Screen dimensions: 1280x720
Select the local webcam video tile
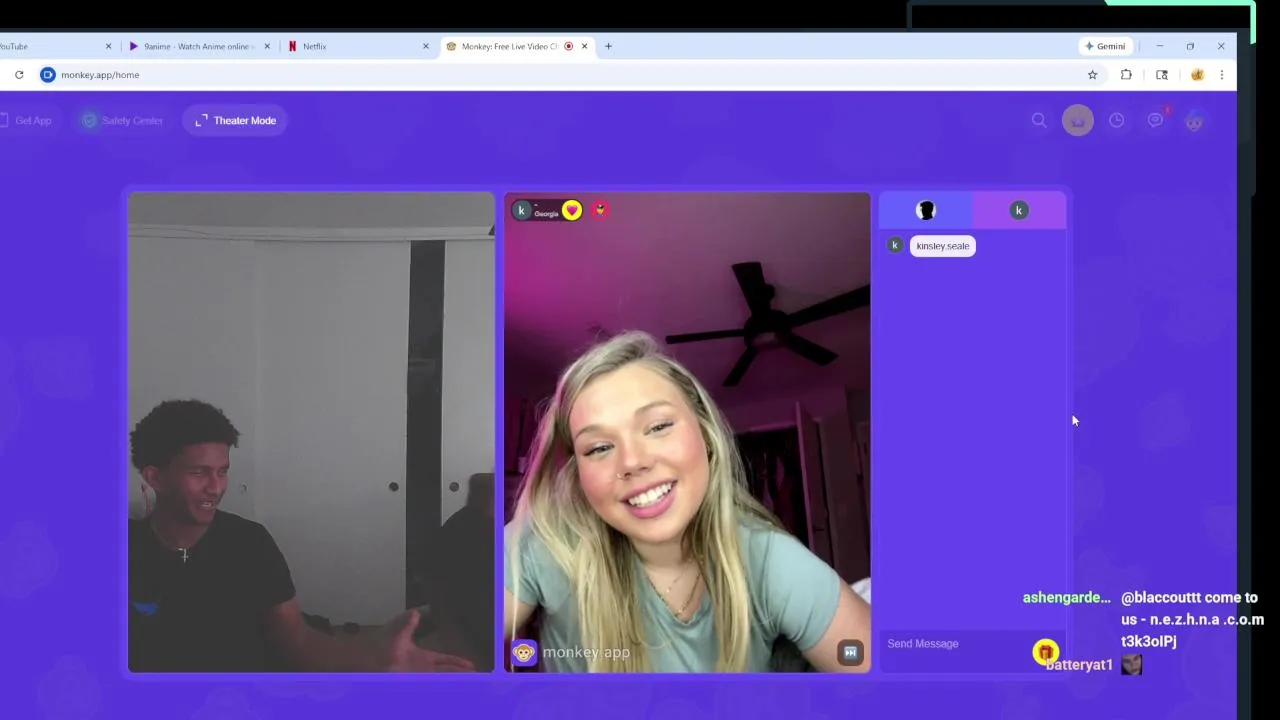(311, 432)
